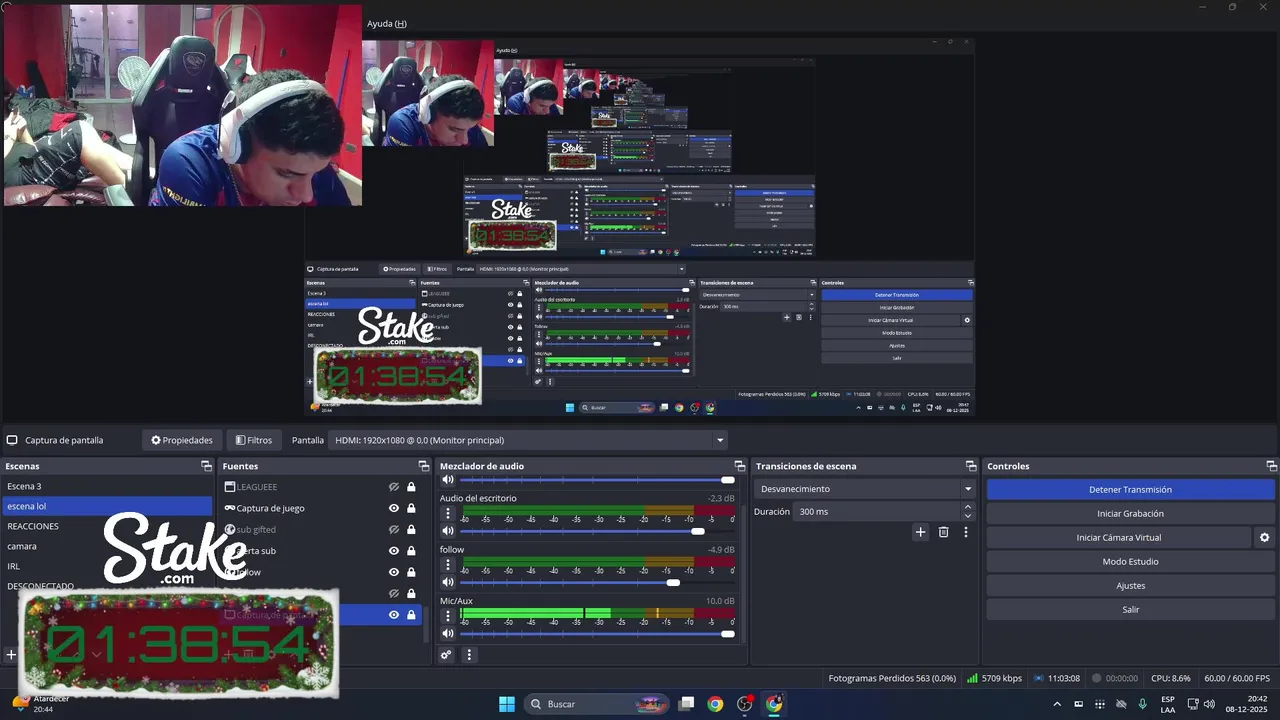The height and width of the screenshot is (720, 1280).
Task: Open the first Chrome taskbar icon
Action: 715,704
